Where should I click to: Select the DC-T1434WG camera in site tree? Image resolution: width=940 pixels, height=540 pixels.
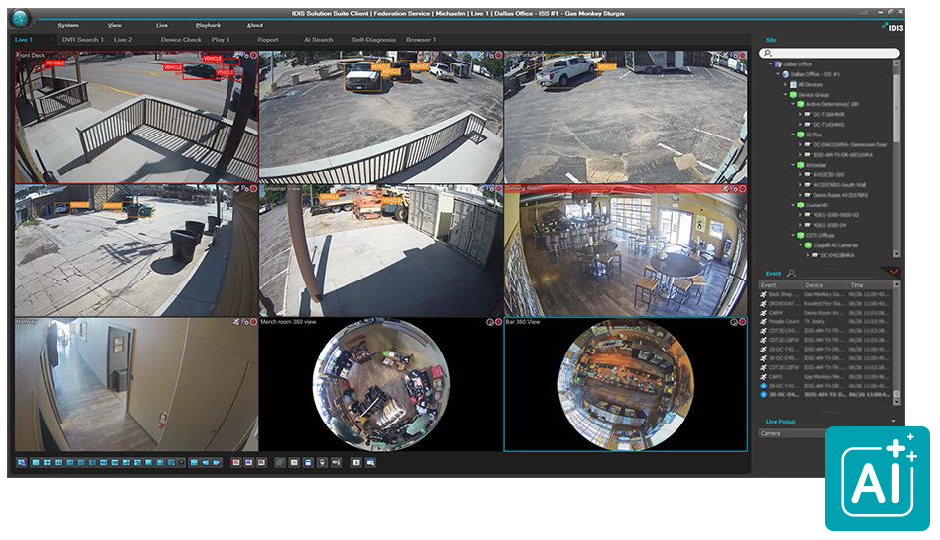pyautogui.click(x=828, y=125)
